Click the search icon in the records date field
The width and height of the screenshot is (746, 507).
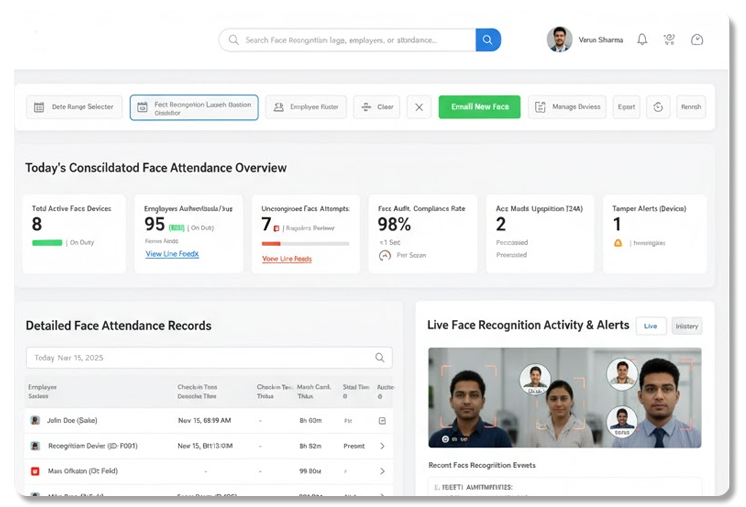380,357
